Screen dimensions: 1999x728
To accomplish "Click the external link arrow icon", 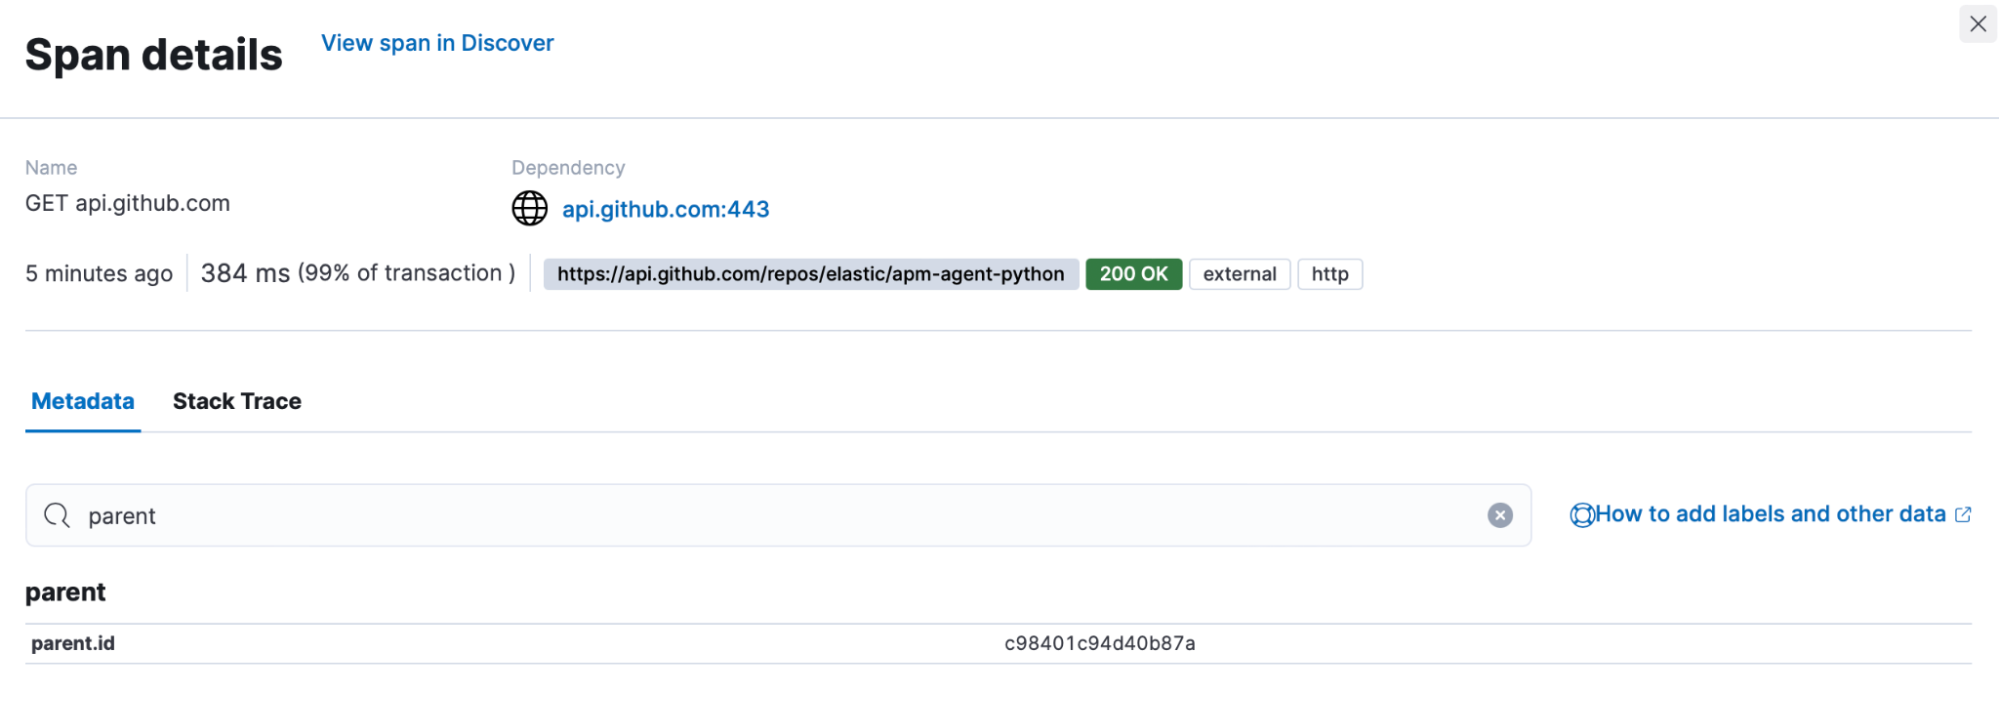I will click(x=1963, y=514).
